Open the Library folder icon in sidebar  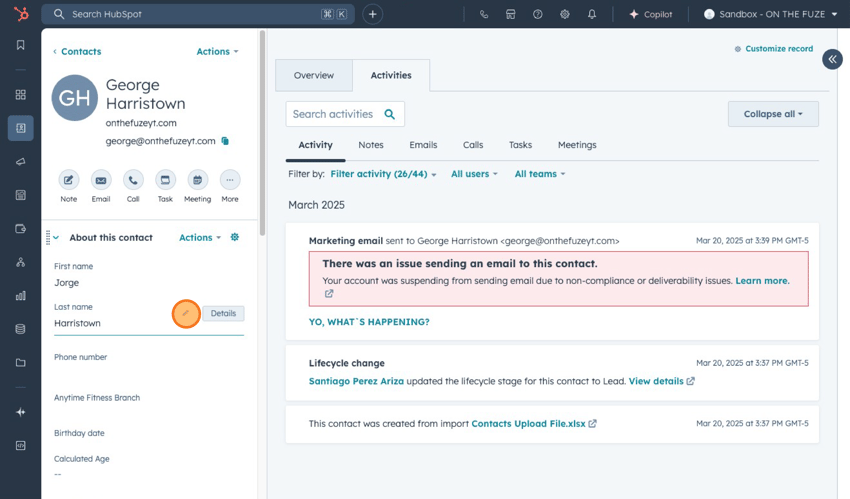[x=21, y=362]
